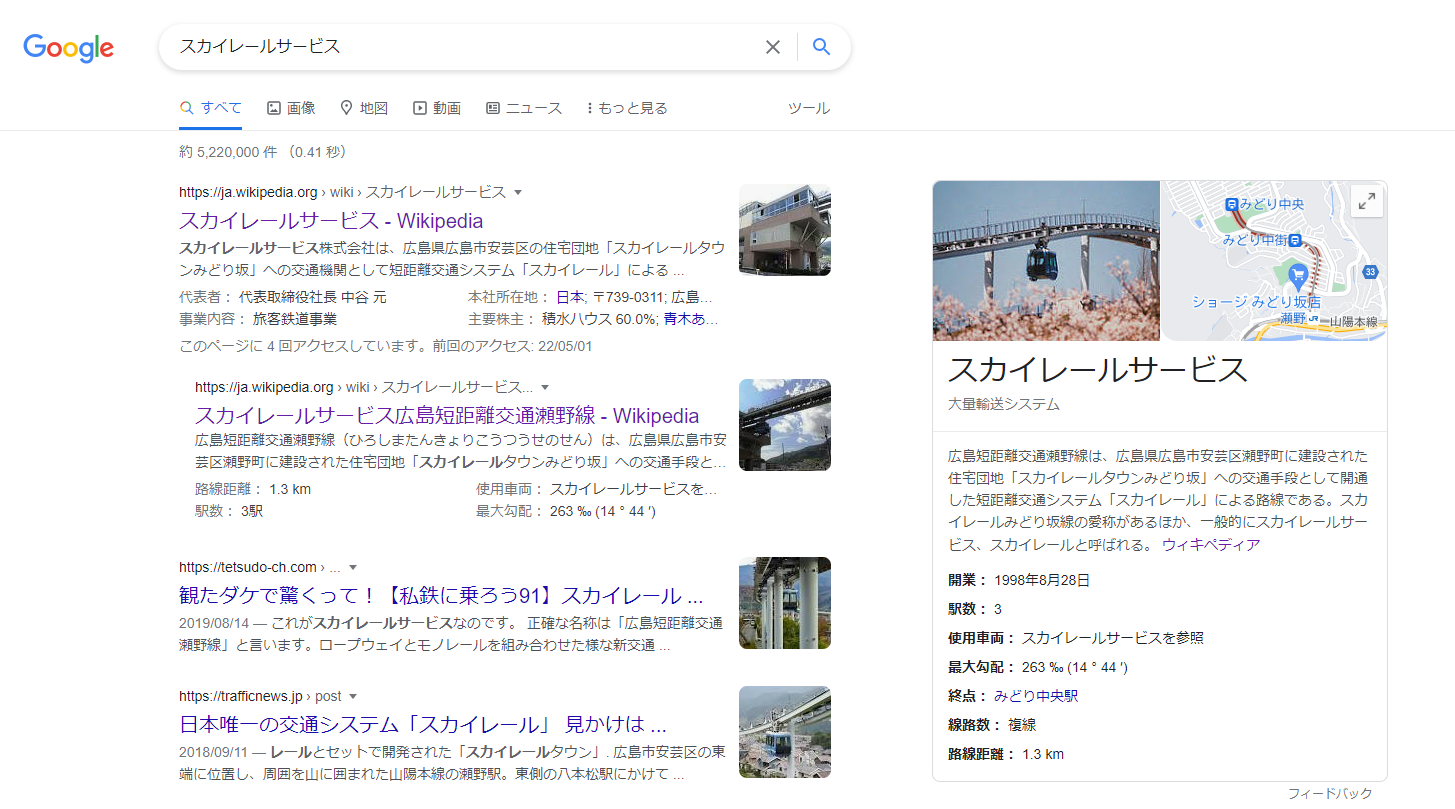The height and width of the screenshot is (809, 1455).
Task: Click the 路線距離 1.3 km text in the 瀬野線 result
Action: (x=253, y=489)
